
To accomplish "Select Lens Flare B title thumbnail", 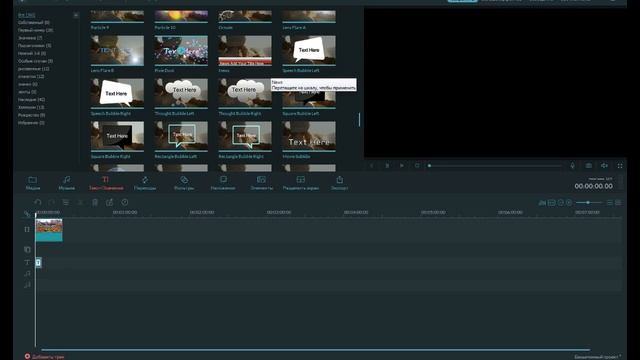I will tap(117, 51).
